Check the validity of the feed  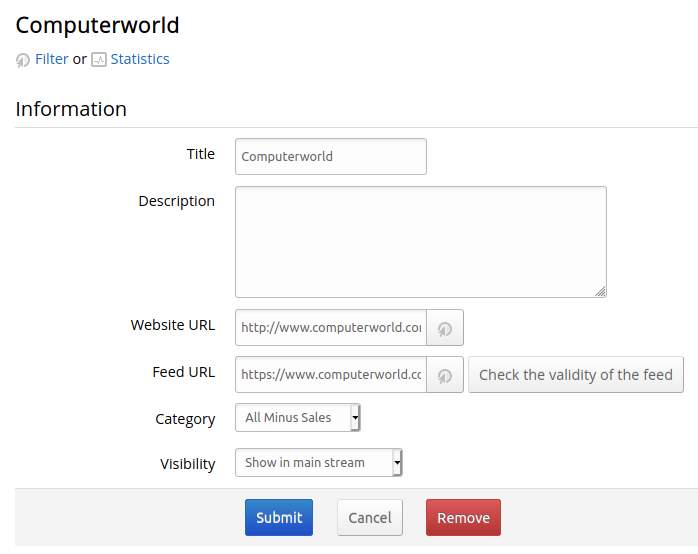coord(576,375)
